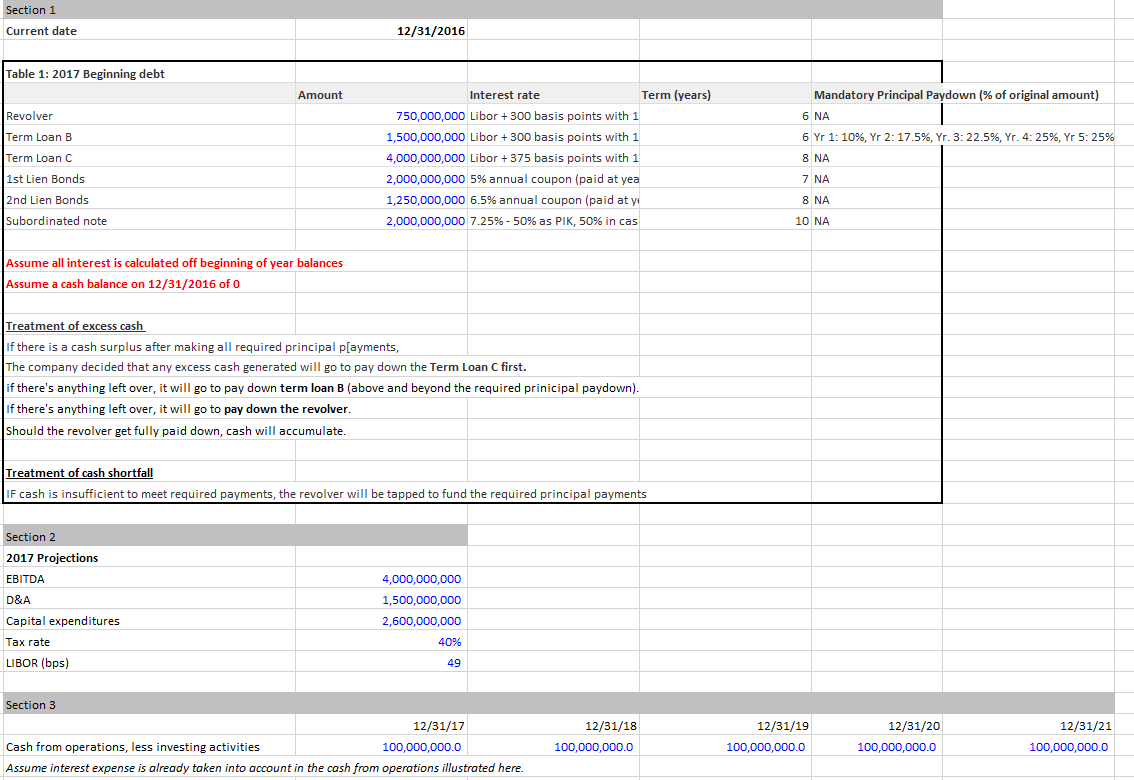Screen dimensions: 1134x780
Task: Select the 7.25% PIK interest rate cell
Action: pyautogui.click(x=554, y=220)
